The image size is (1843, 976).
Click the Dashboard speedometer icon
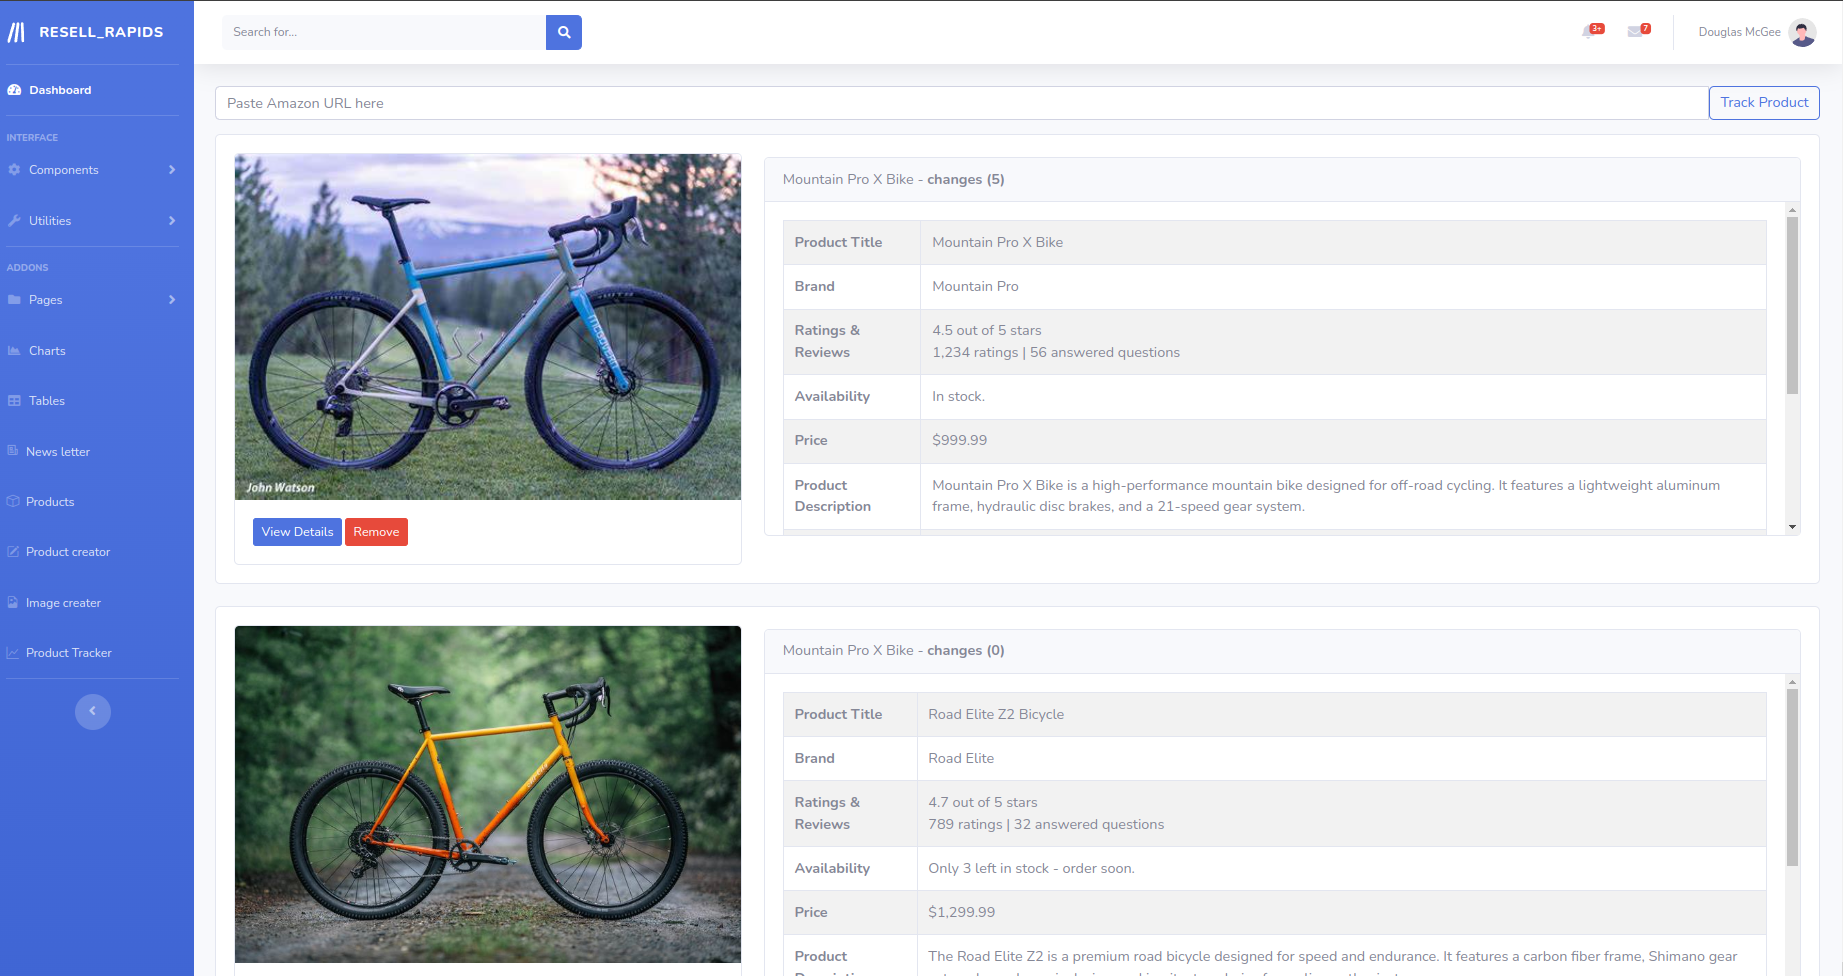[x=14, y=90]
